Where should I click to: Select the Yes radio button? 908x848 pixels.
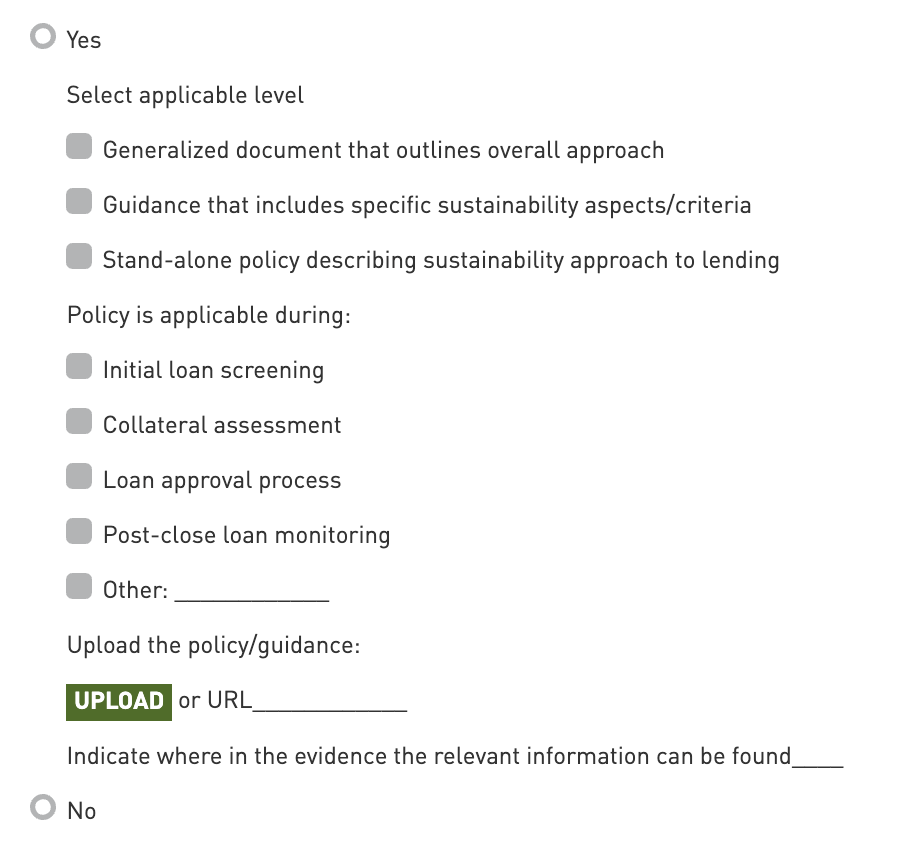(x=43, y=38)
